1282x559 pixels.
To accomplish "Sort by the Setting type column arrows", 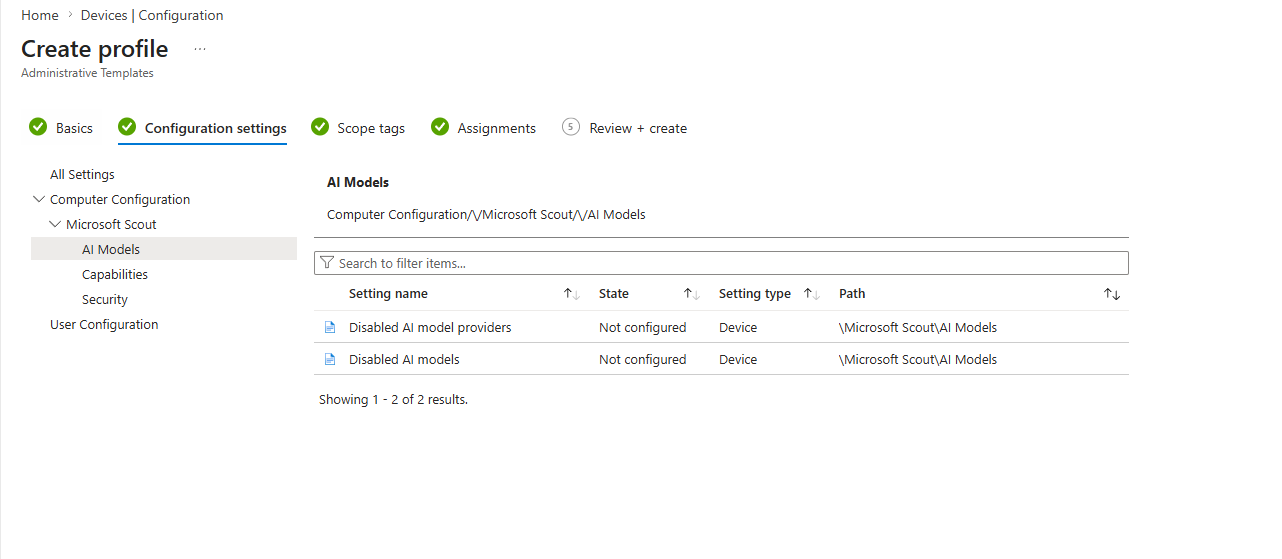I will click(x=811, y=294).
